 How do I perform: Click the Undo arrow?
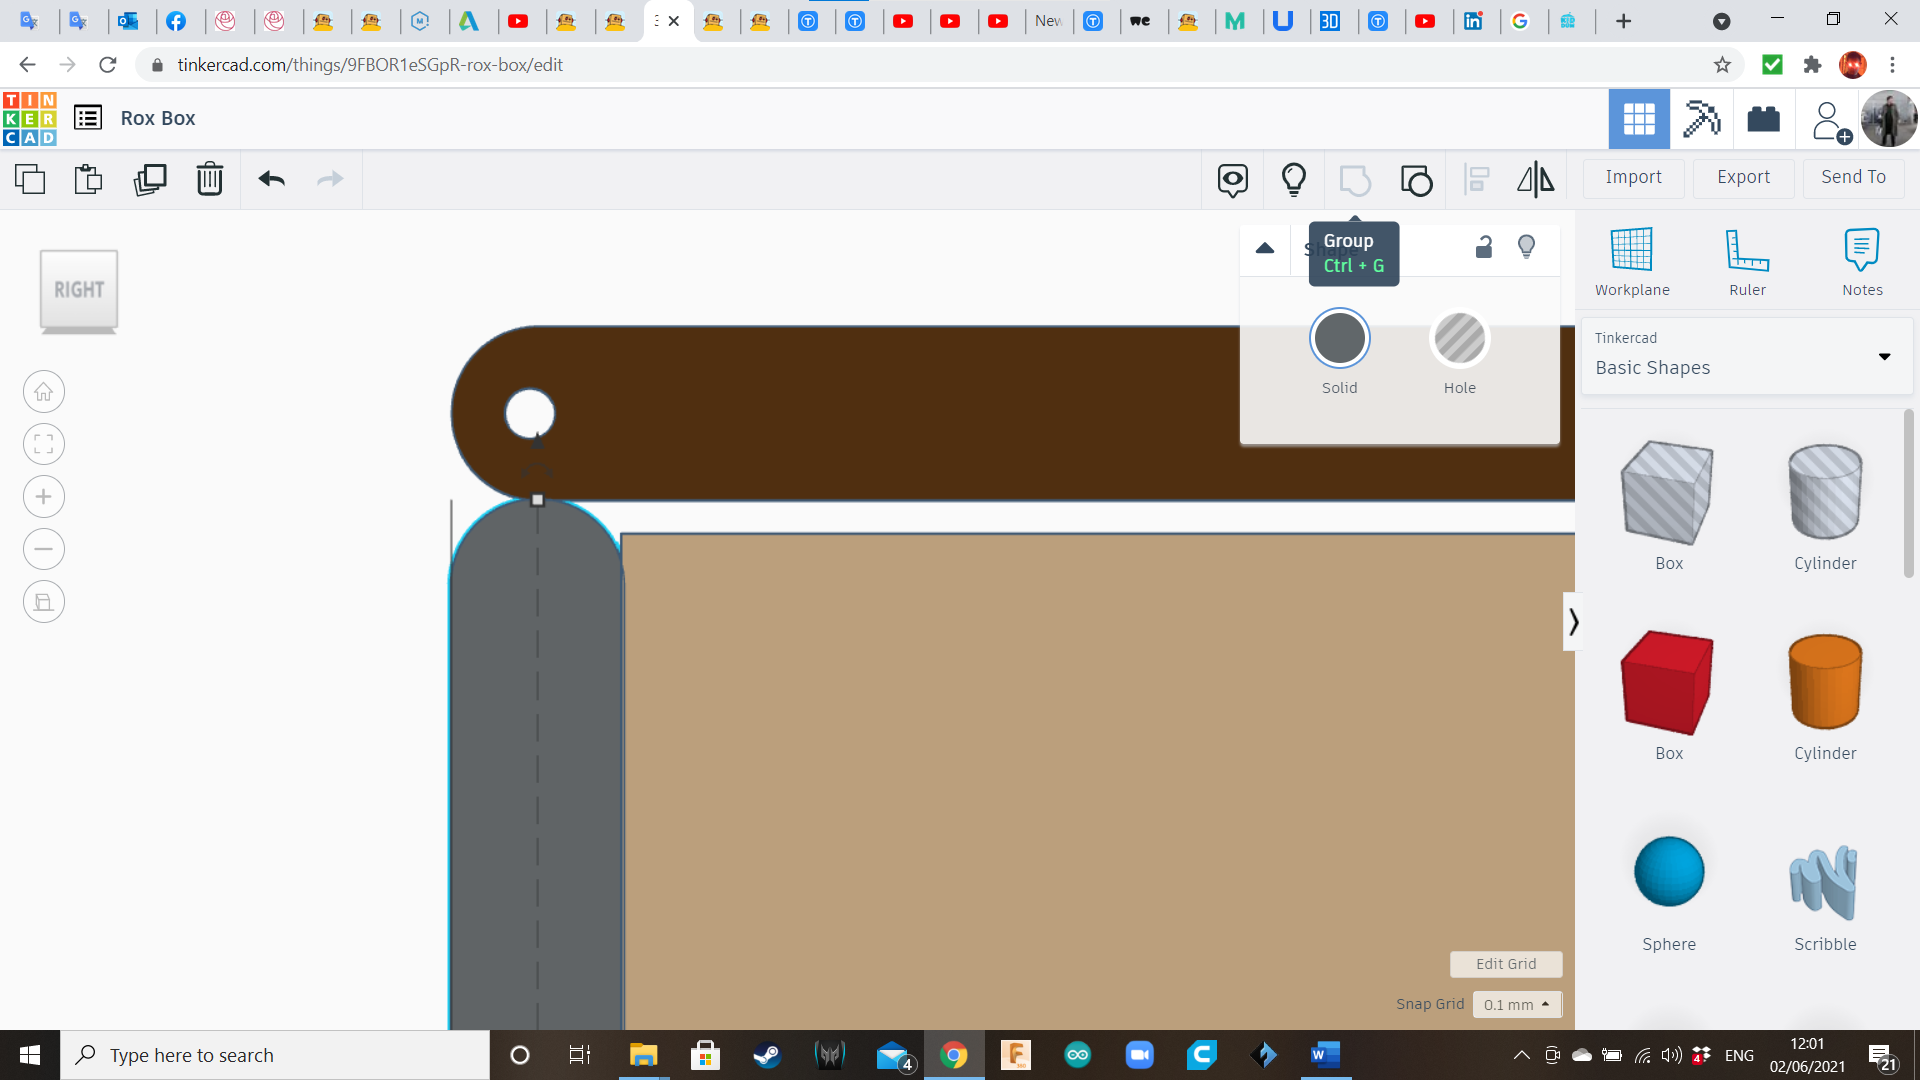272,179
